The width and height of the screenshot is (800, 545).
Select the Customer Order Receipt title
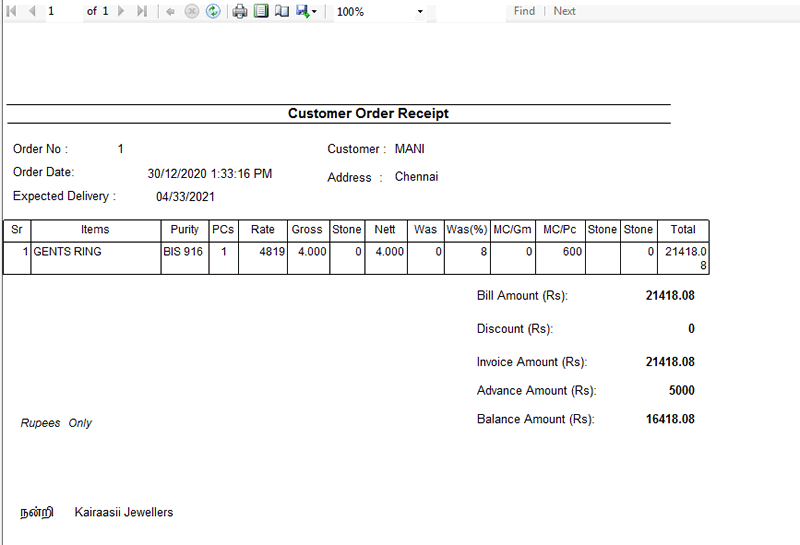point(368,113)
